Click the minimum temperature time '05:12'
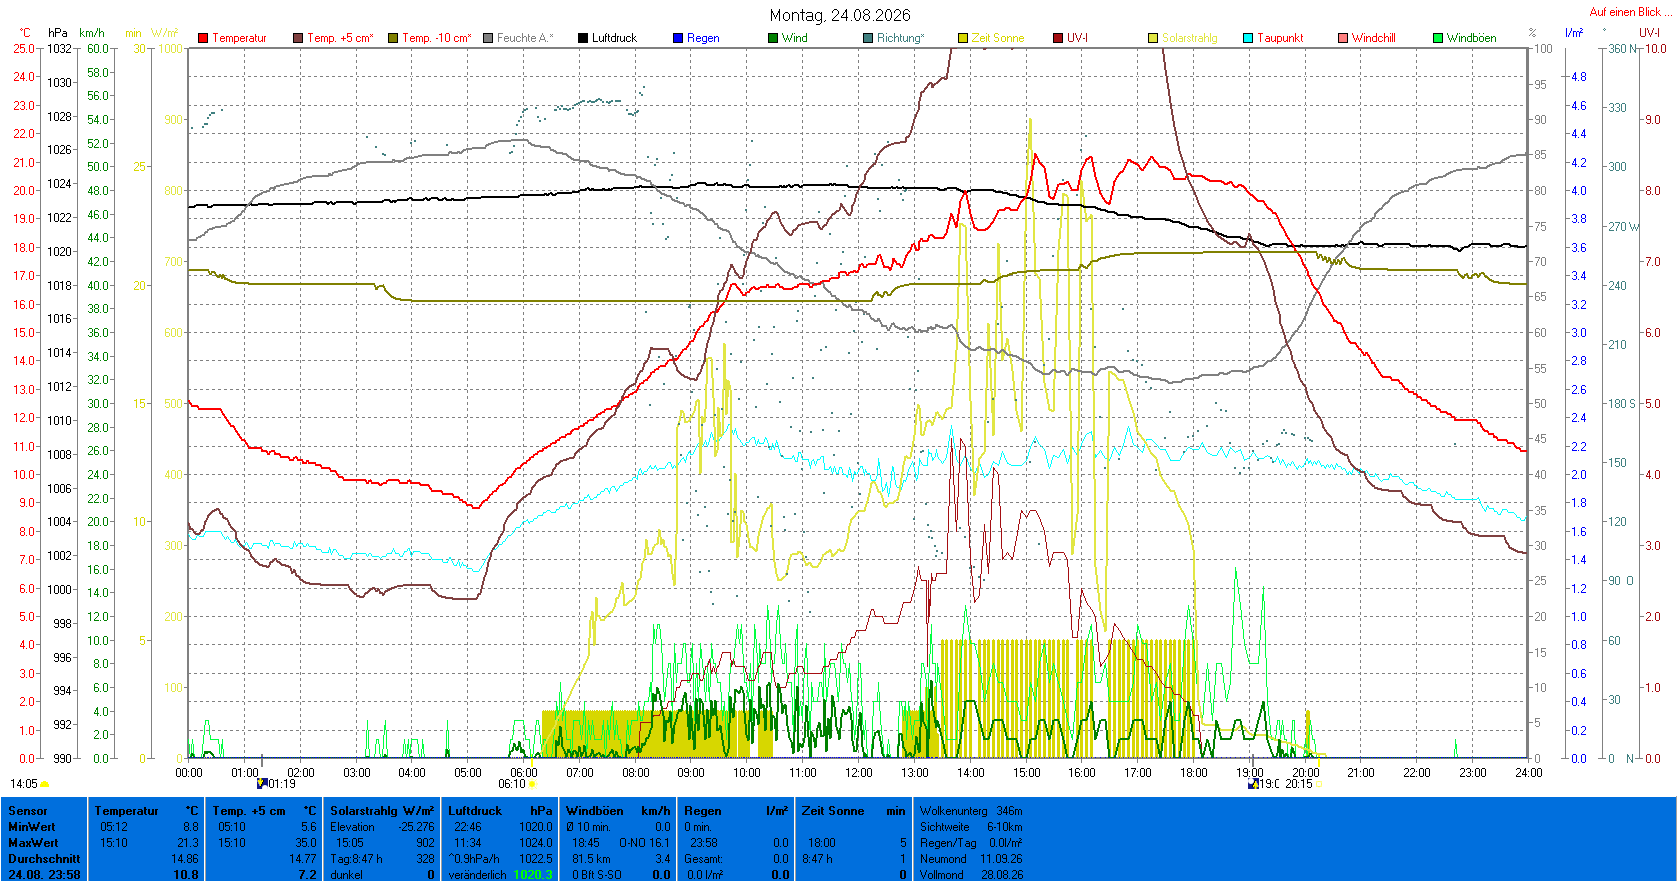 coord(114,827)
